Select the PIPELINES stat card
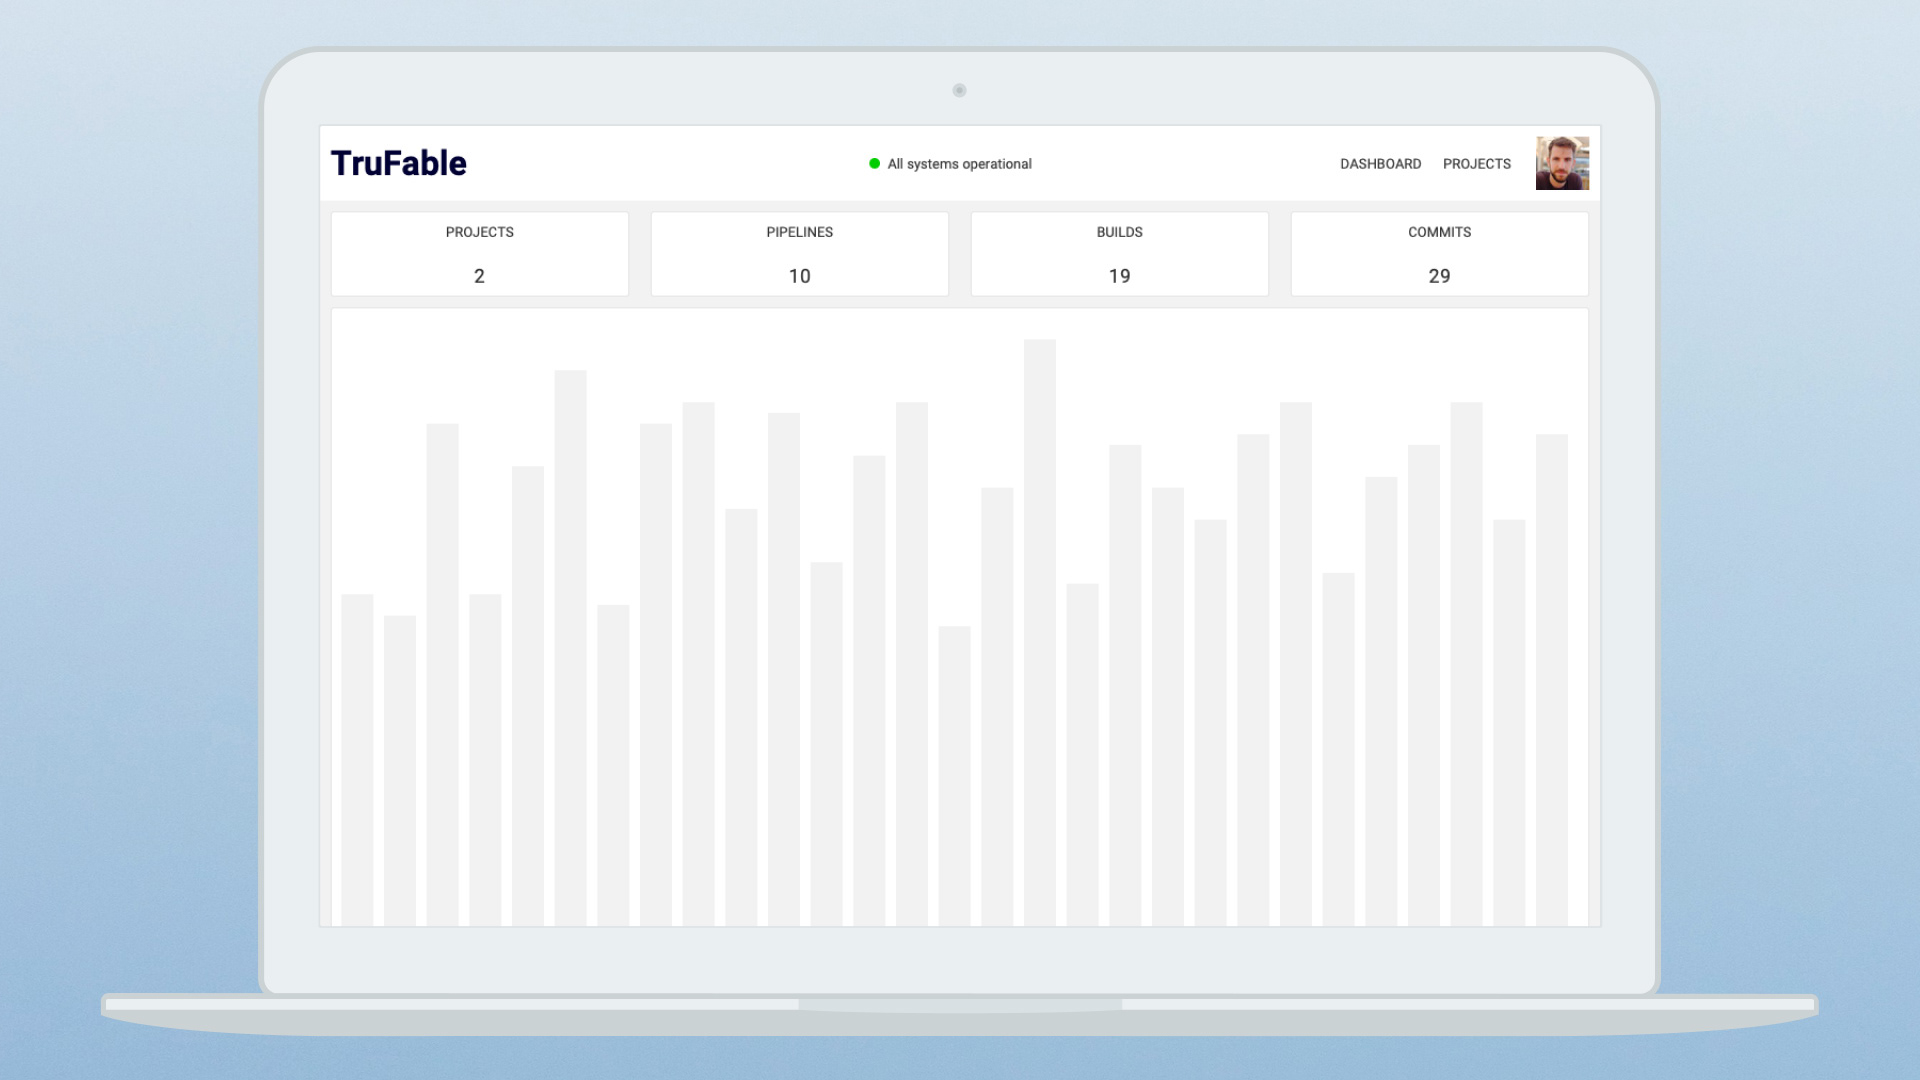 pyautogui.click(x=800, y=253)
